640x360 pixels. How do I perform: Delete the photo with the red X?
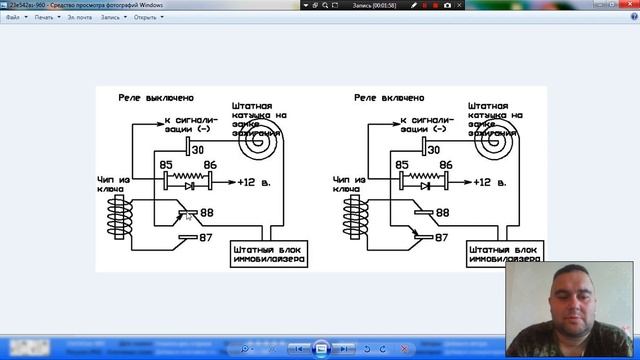(404, 349)
